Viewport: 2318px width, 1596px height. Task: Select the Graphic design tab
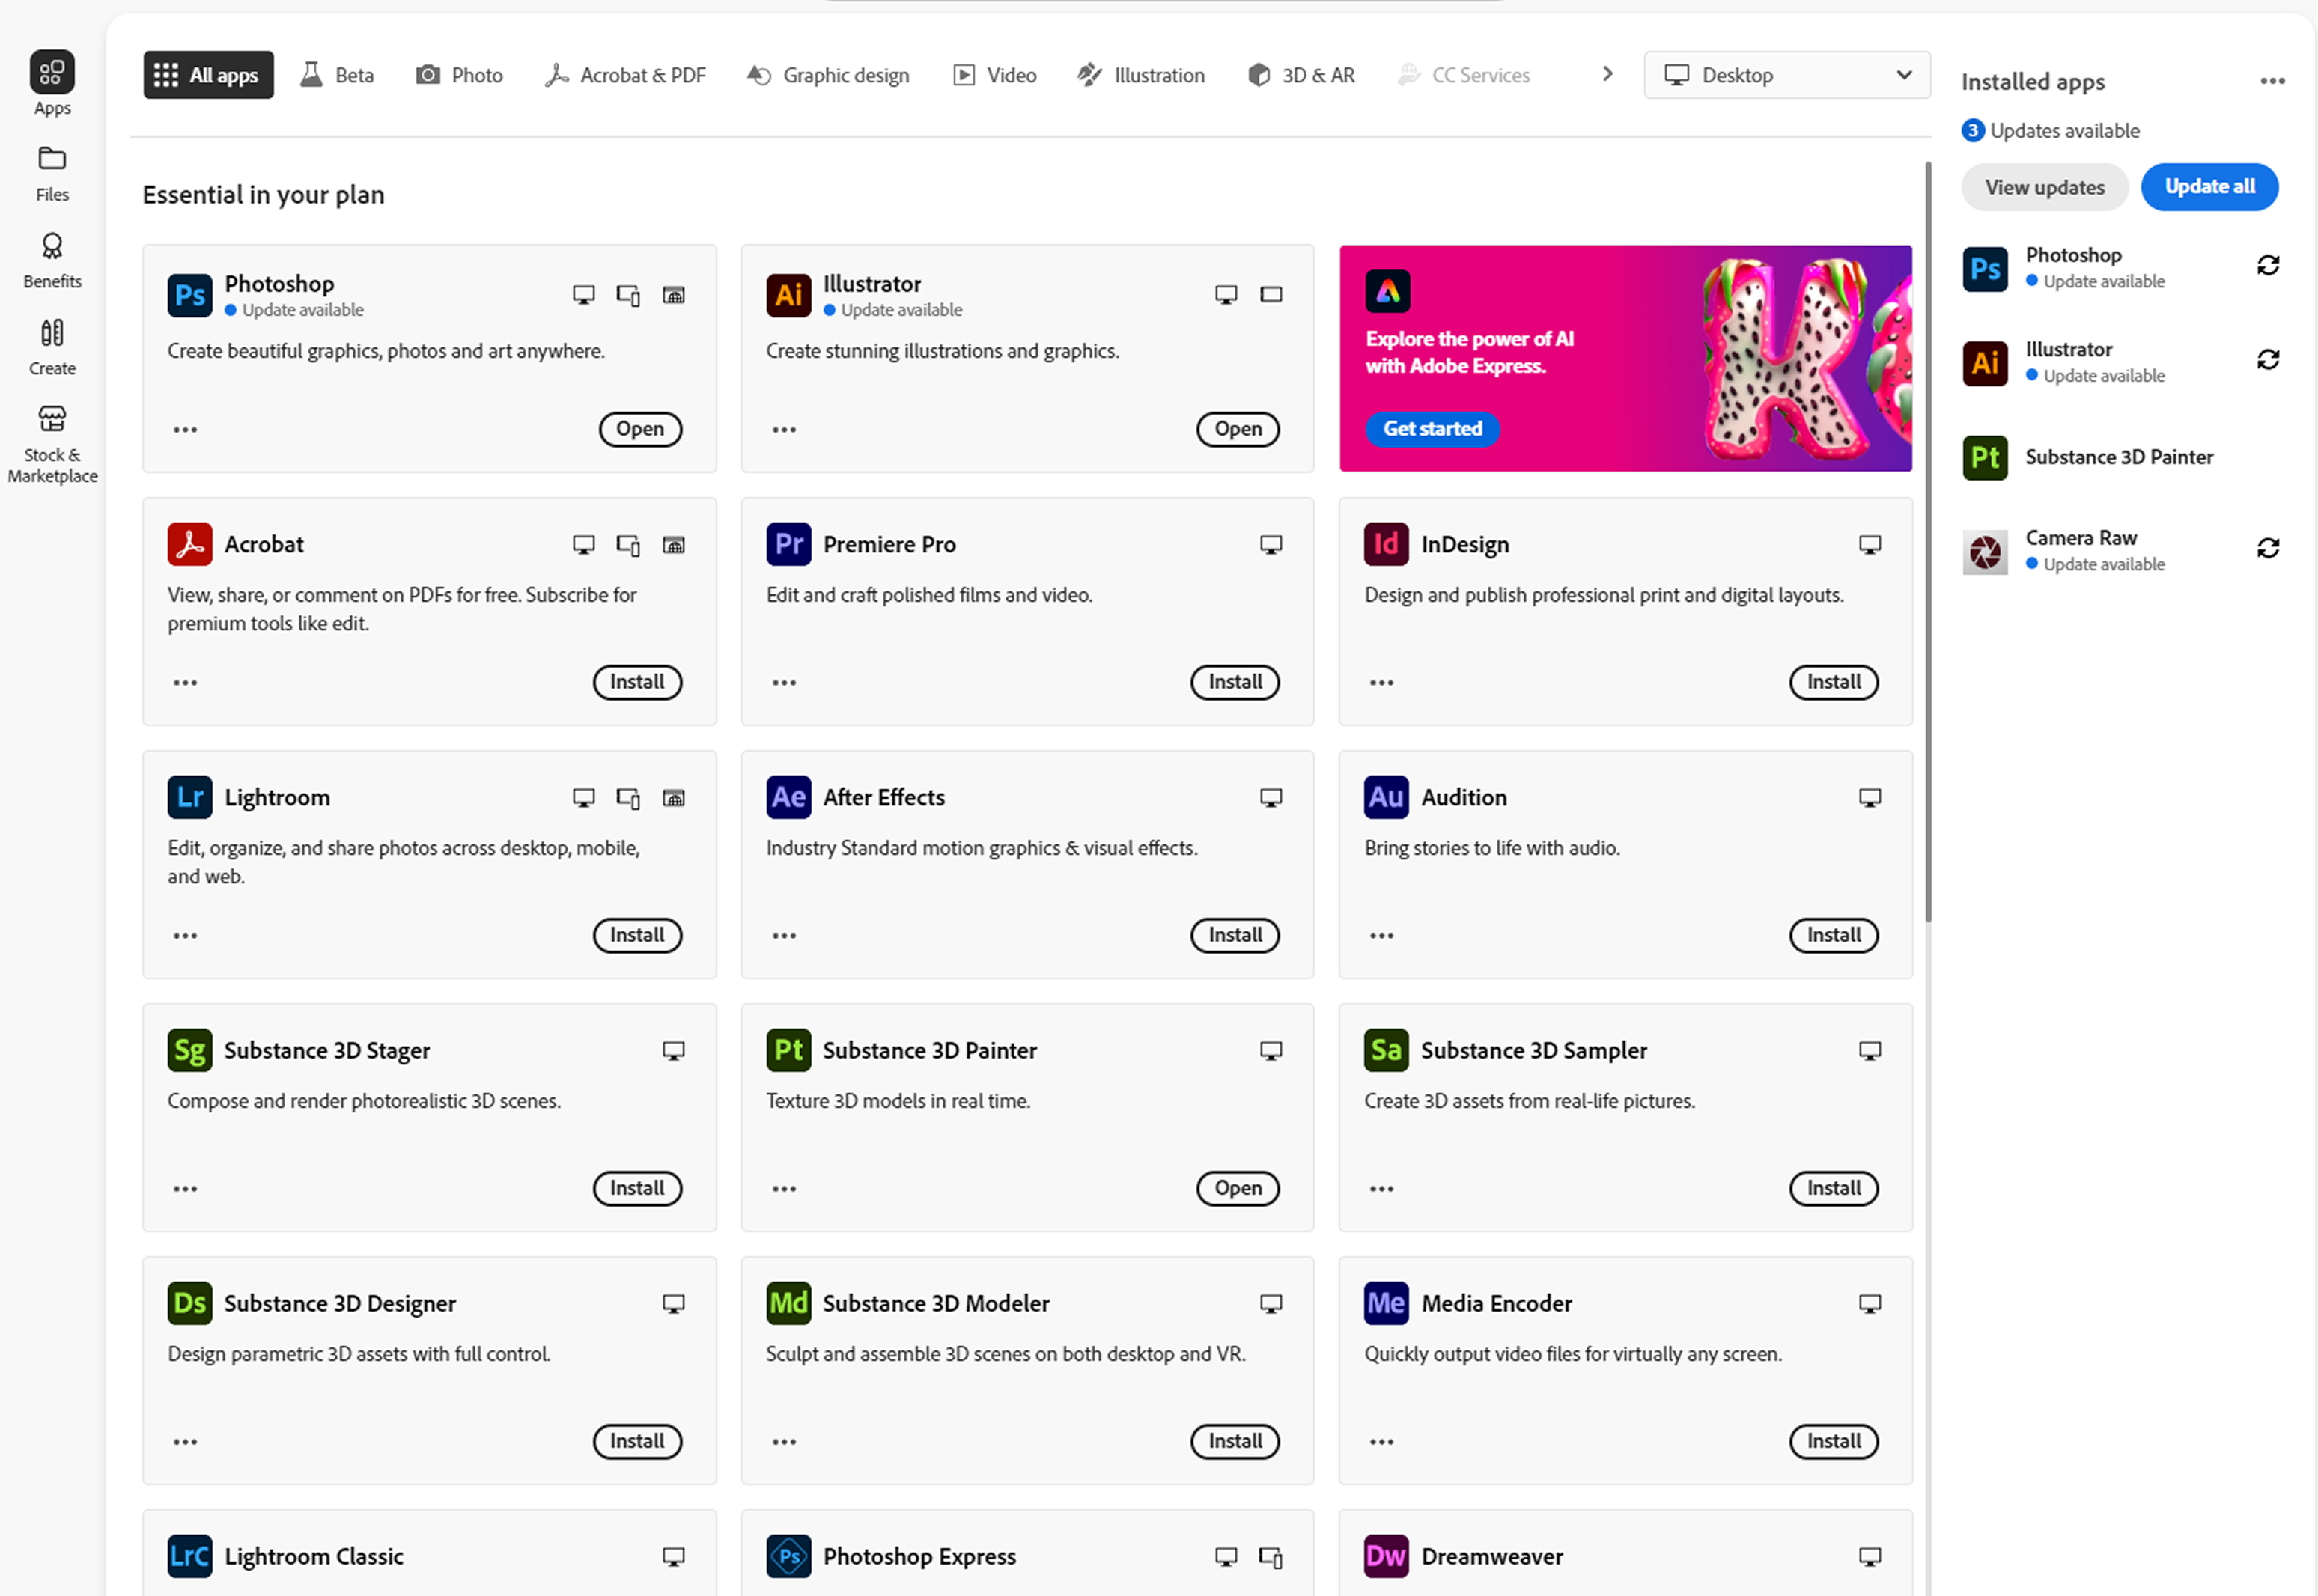(x=828, y=75)
